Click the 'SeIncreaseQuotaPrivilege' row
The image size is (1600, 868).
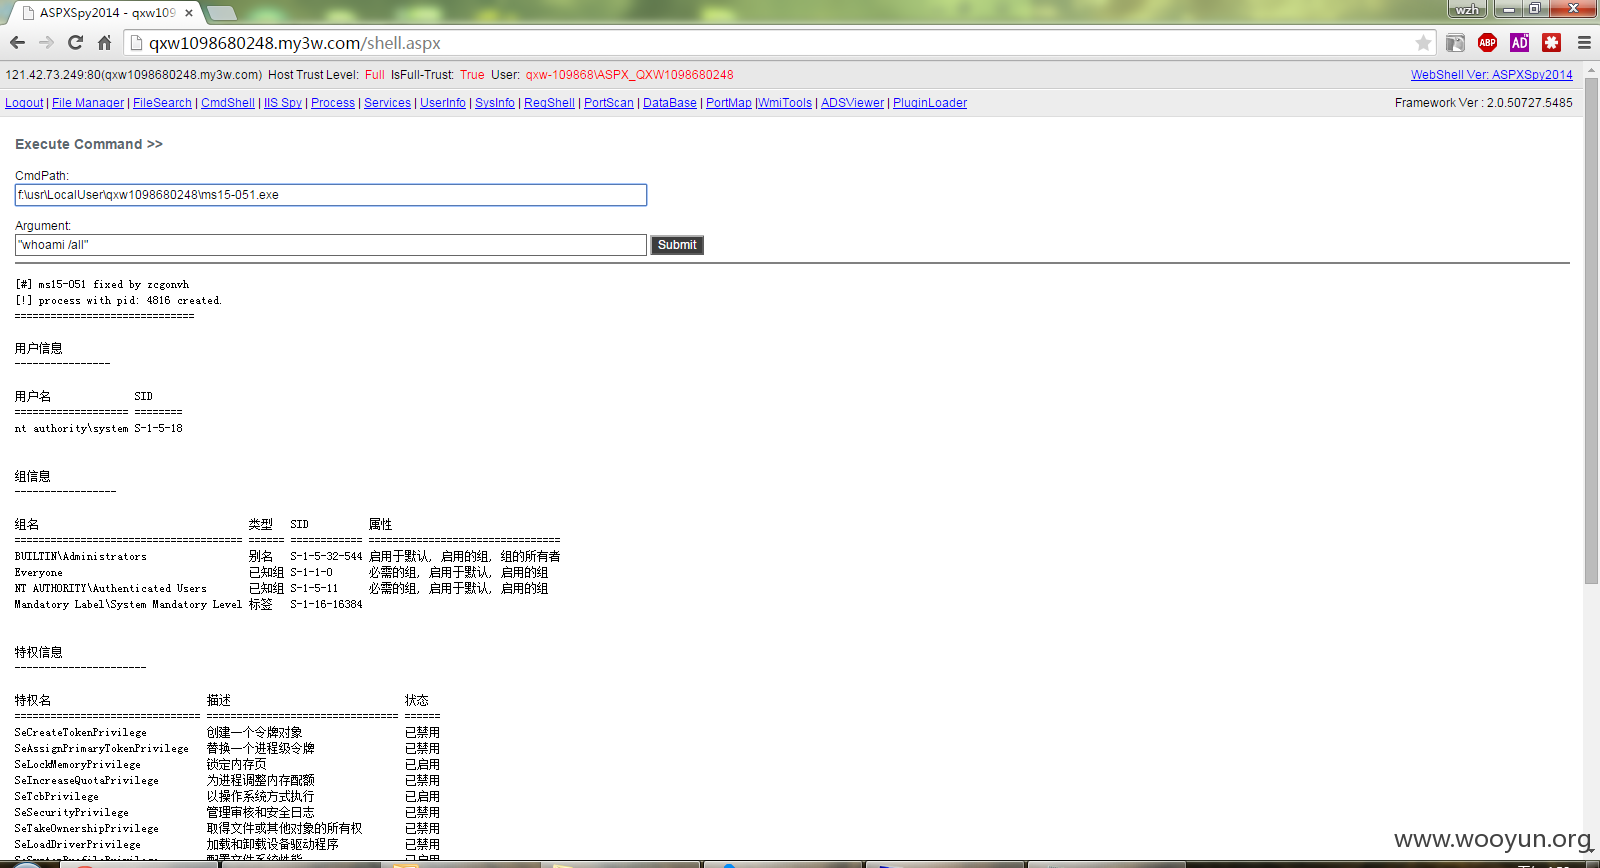tap(227, 780)
